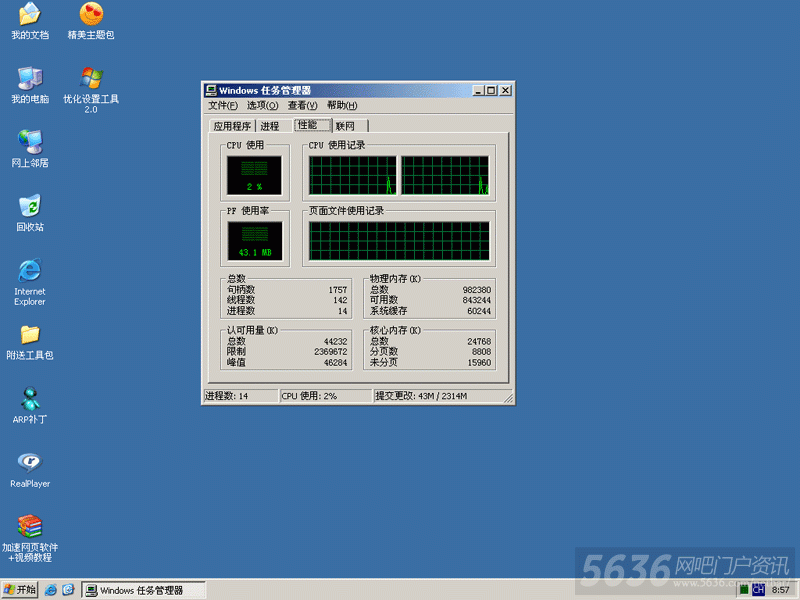The width and height of the screenshot is (800, 600).
Task: Open the 帮助(H) menu
Action: pyautogui.click(x=342, y=106)
